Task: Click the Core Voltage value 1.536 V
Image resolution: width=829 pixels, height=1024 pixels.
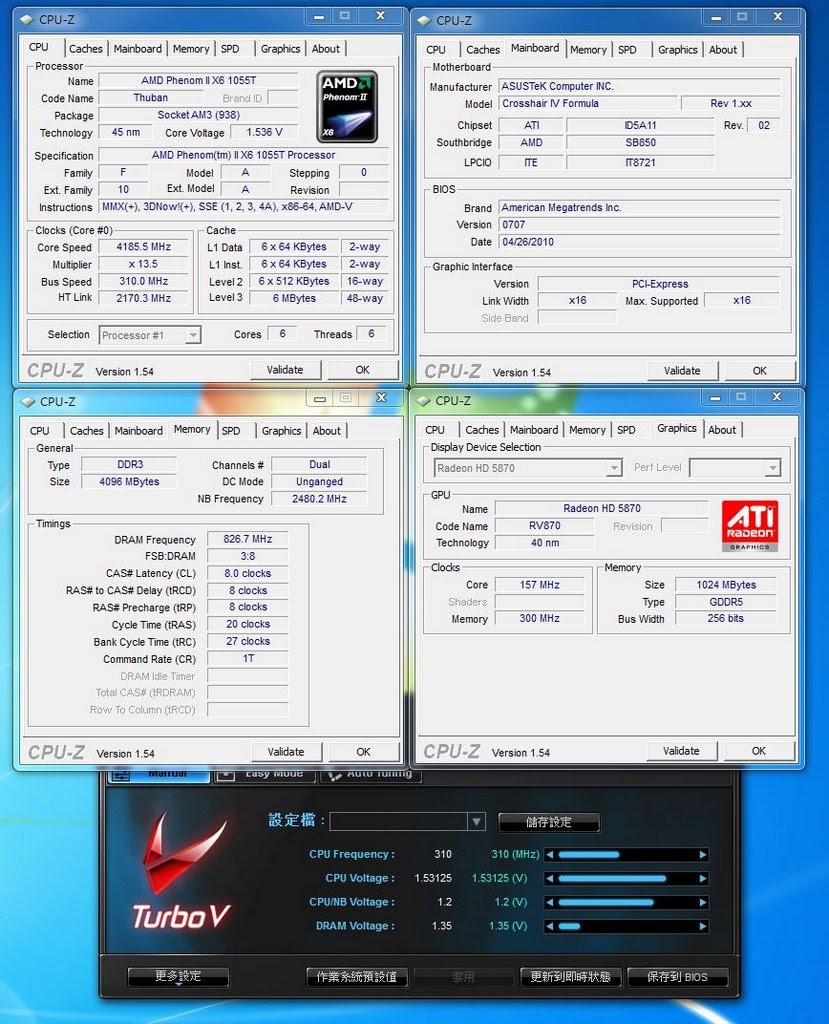Action: pyautogui.click(x=265, y=132)
